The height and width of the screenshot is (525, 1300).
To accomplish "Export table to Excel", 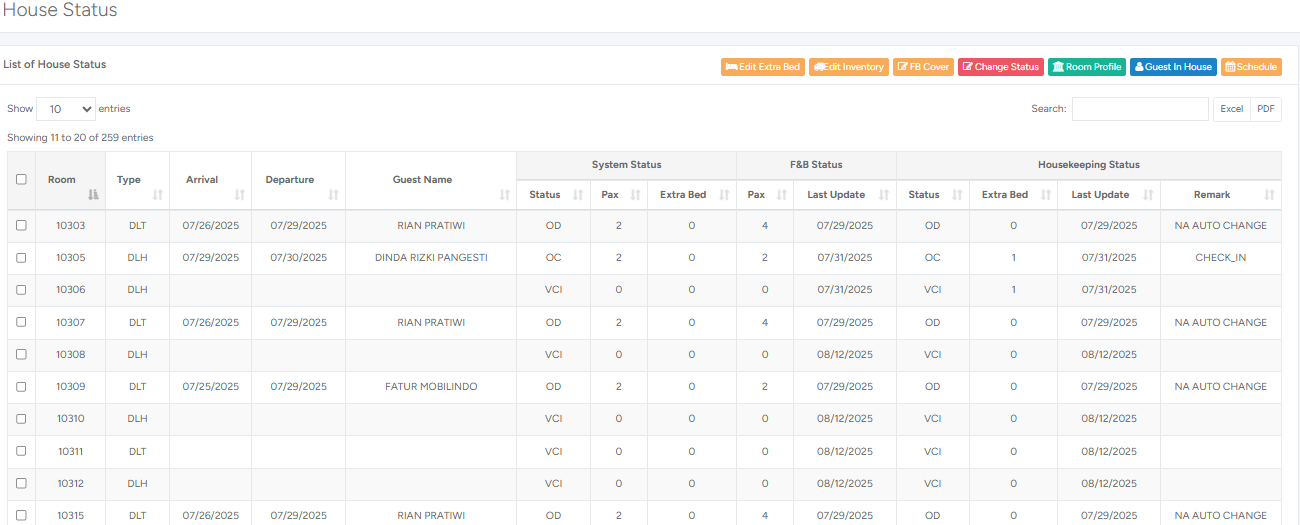I will (x=1232, y=109).
